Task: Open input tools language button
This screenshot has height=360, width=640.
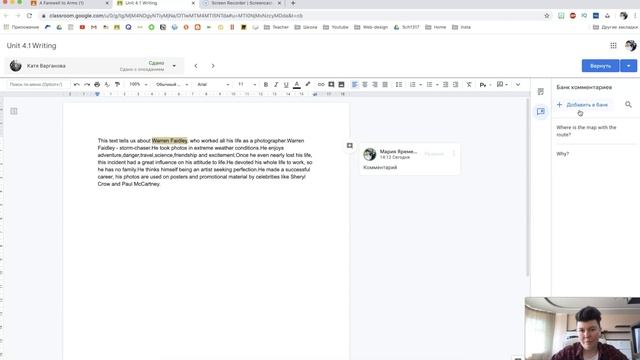Action: click(484, 84)
